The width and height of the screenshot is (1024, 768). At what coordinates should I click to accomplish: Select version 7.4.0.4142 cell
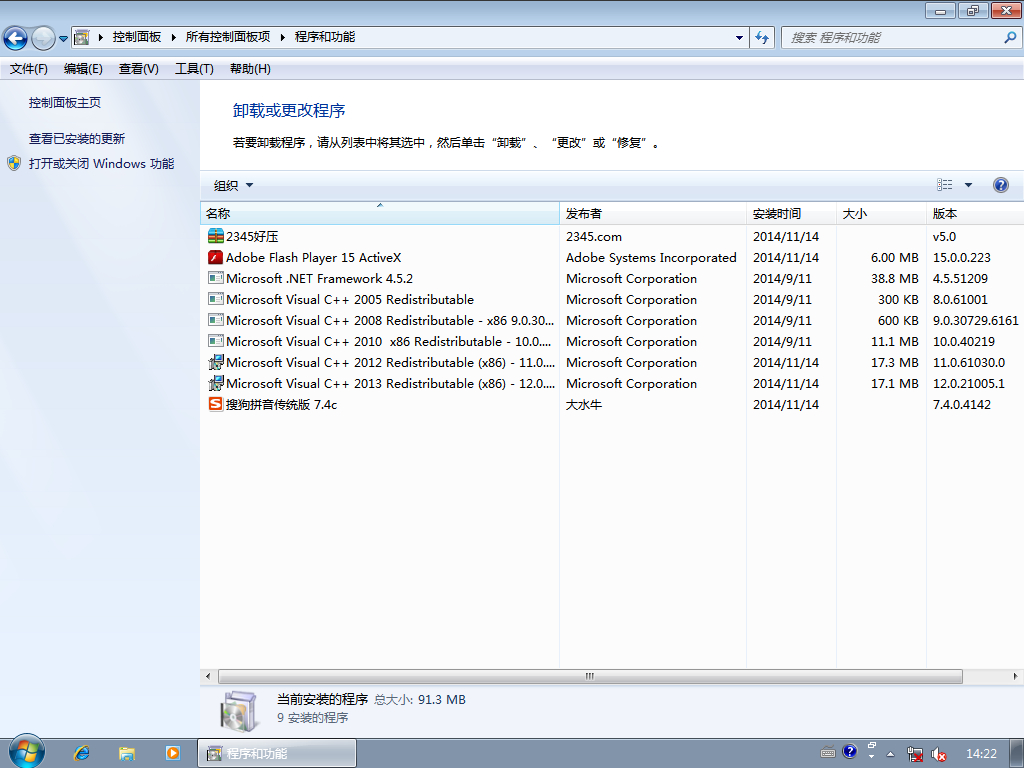point(961,404)
